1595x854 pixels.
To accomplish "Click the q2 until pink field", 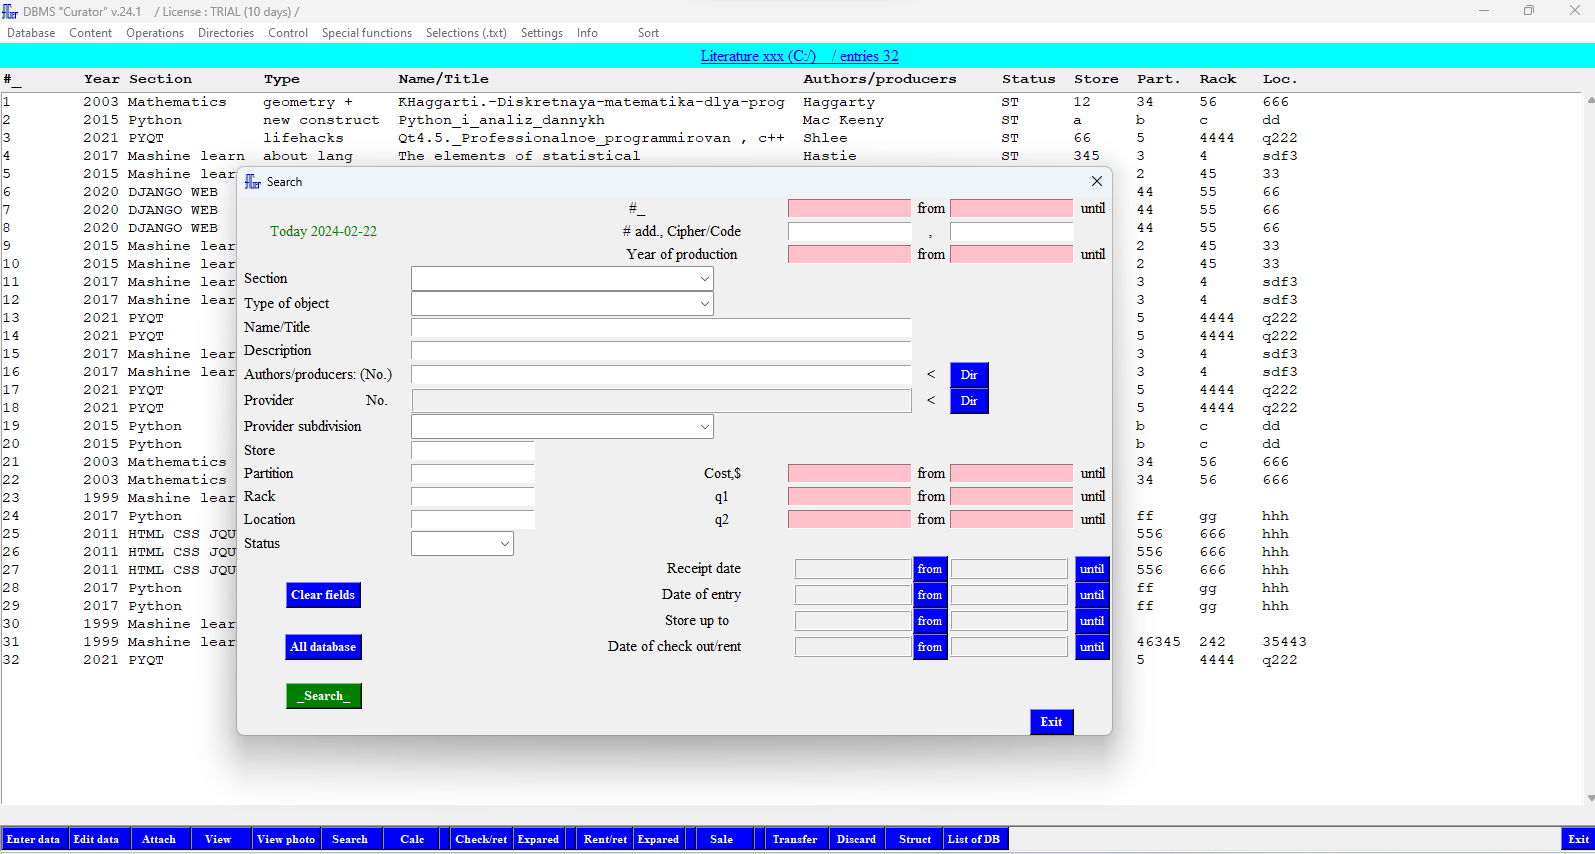I will (x=1011, y=519).
